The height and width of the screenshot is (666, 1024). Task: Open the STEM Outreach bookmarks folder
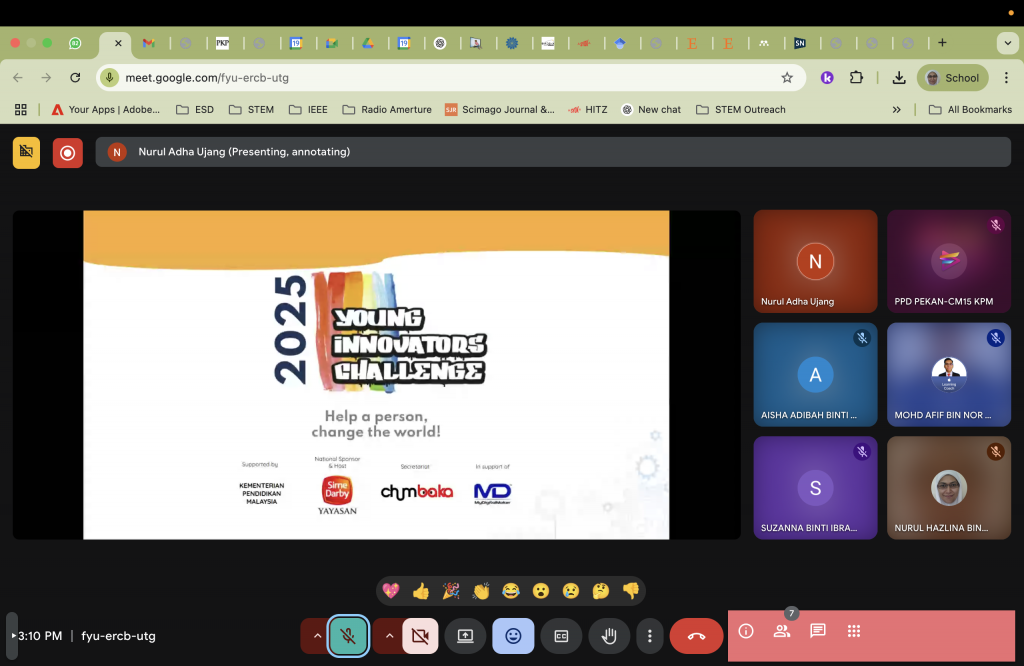coord(741,110)
